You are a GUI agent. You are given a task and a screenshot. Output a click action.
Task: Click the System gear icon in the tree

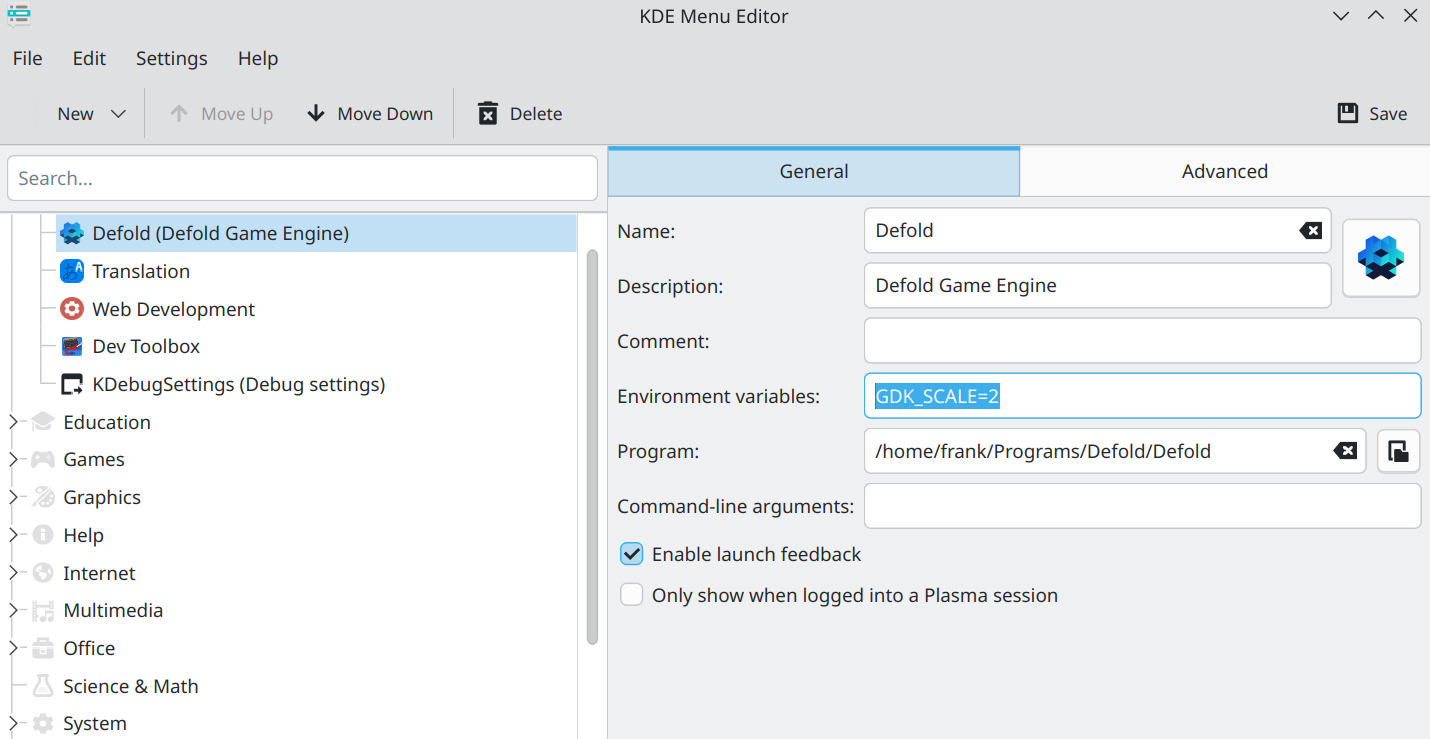click(x=42, y=723)
